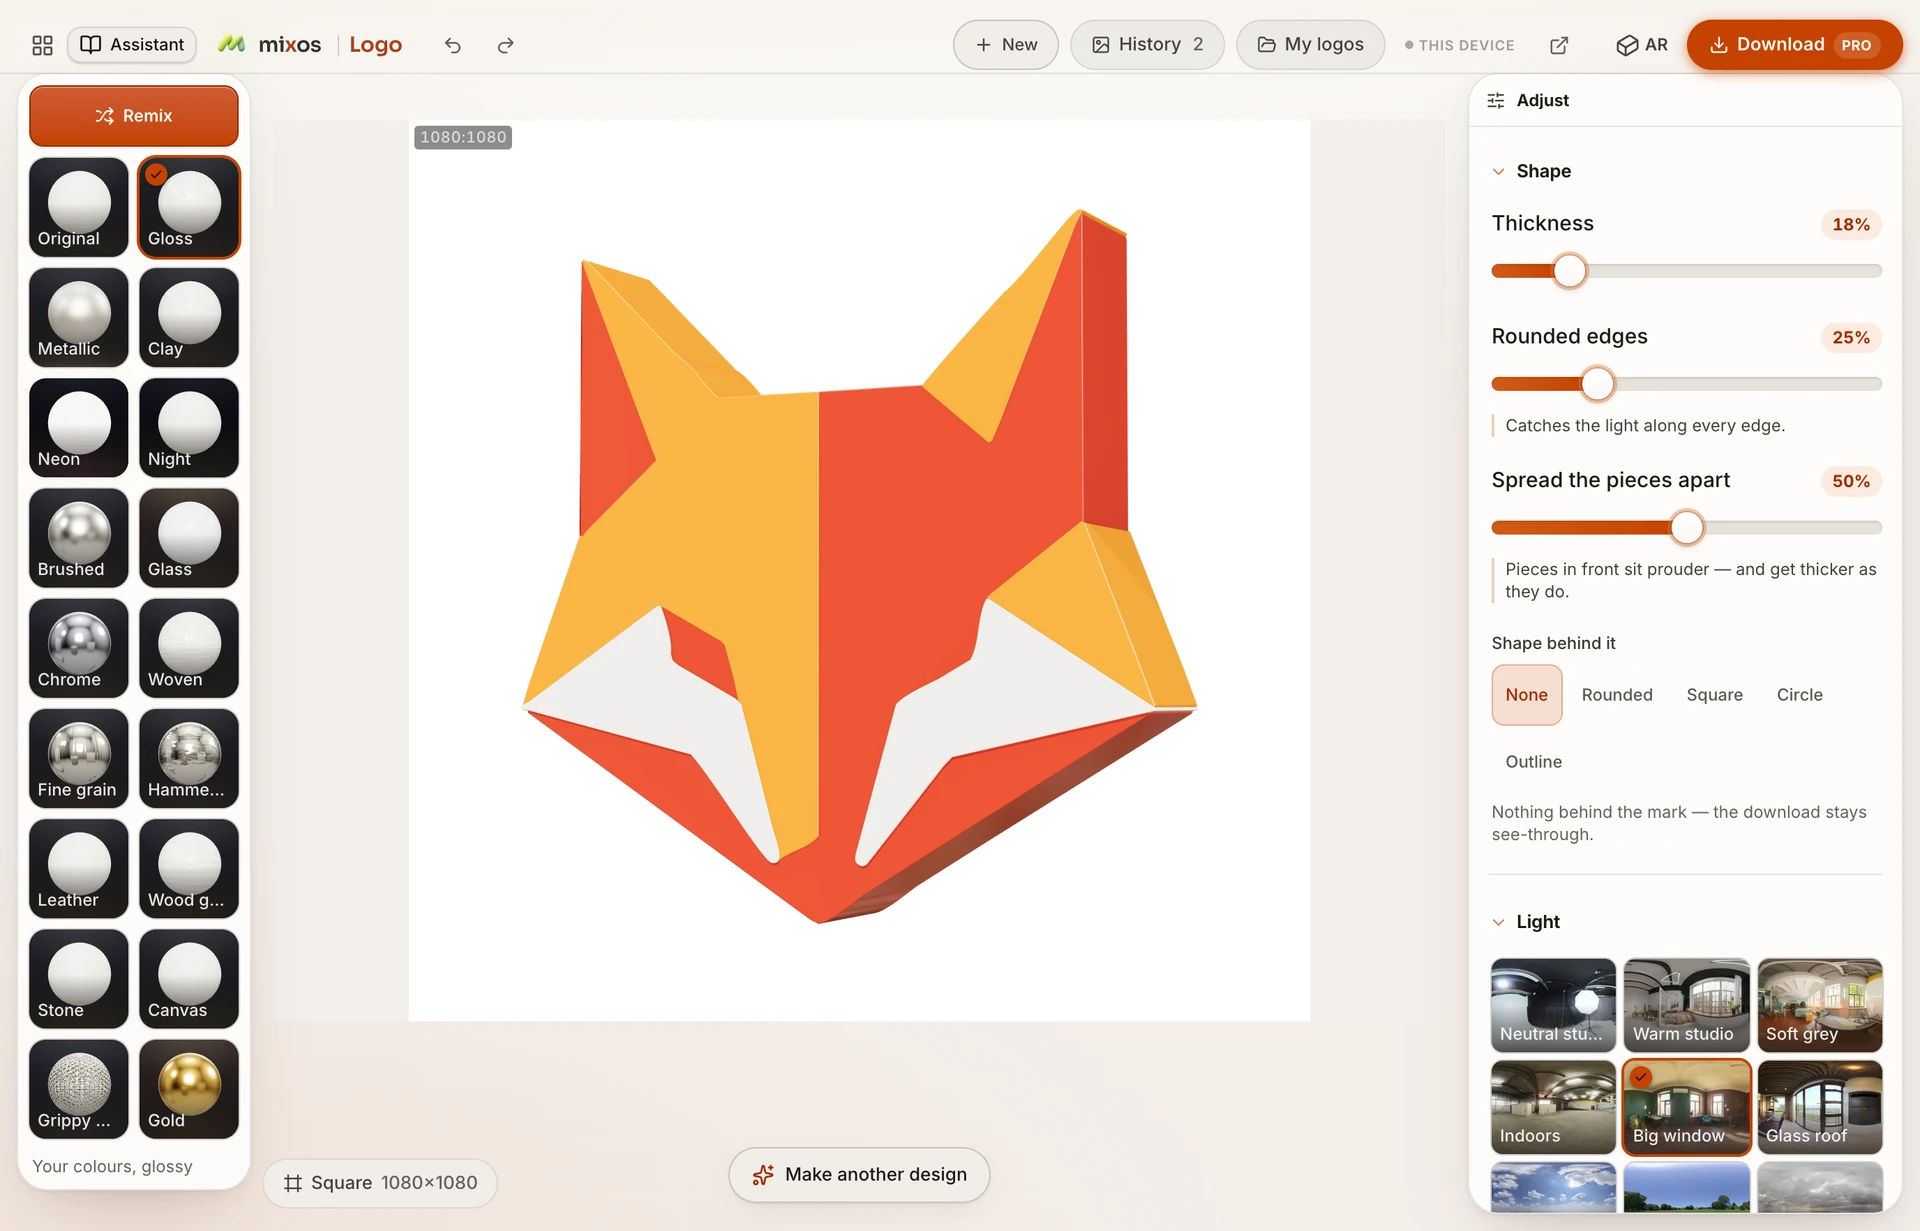Screen dimensions: 1920x1231
Task: Open the external link share icon
Action: (1559, 45)
